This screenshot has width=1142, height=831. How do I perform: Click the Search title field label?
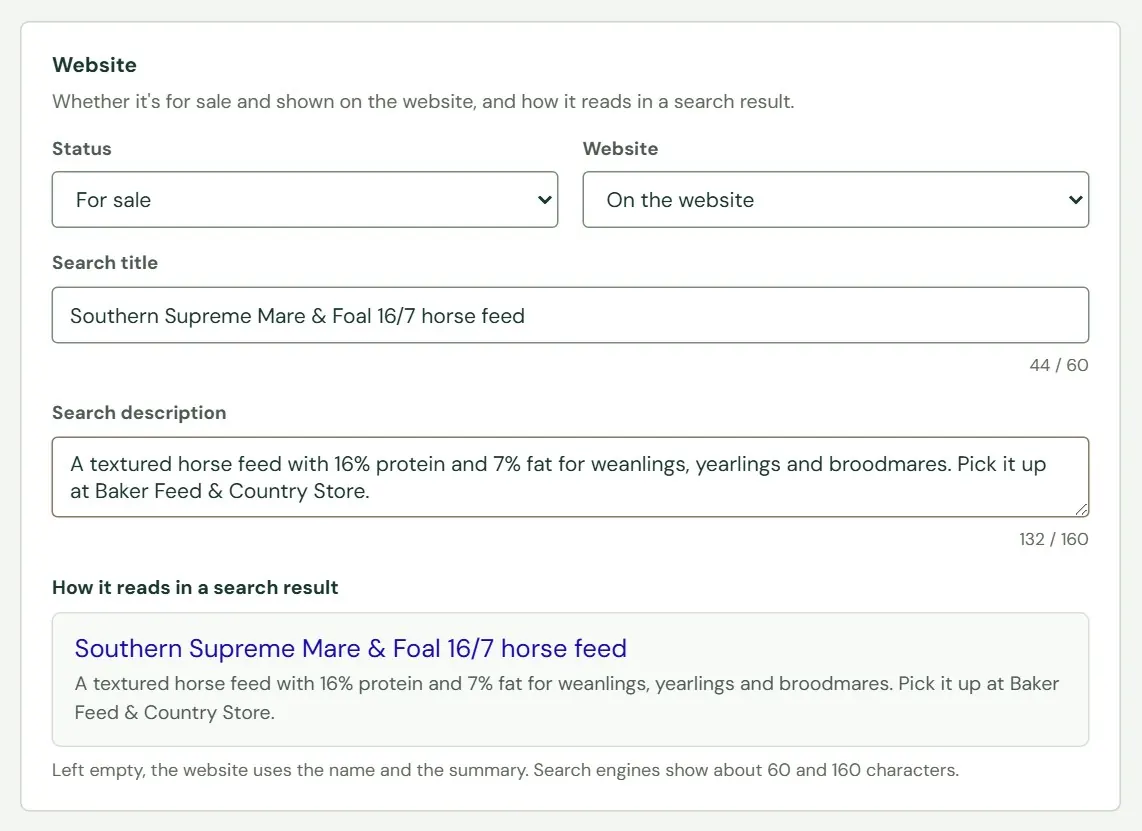tap(105, 263)
